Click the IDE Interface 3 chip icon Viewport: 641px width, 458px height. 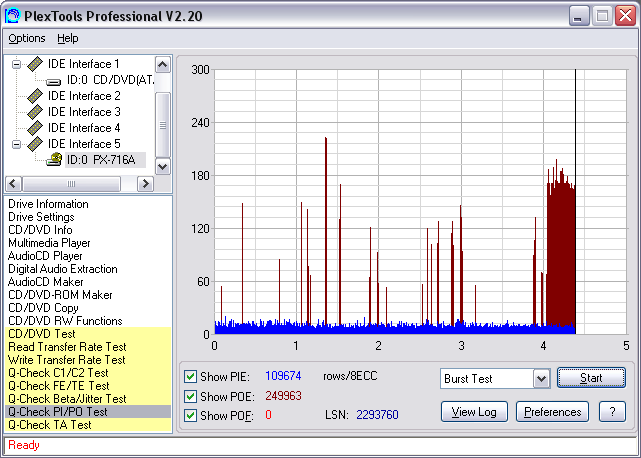point(35,112)
